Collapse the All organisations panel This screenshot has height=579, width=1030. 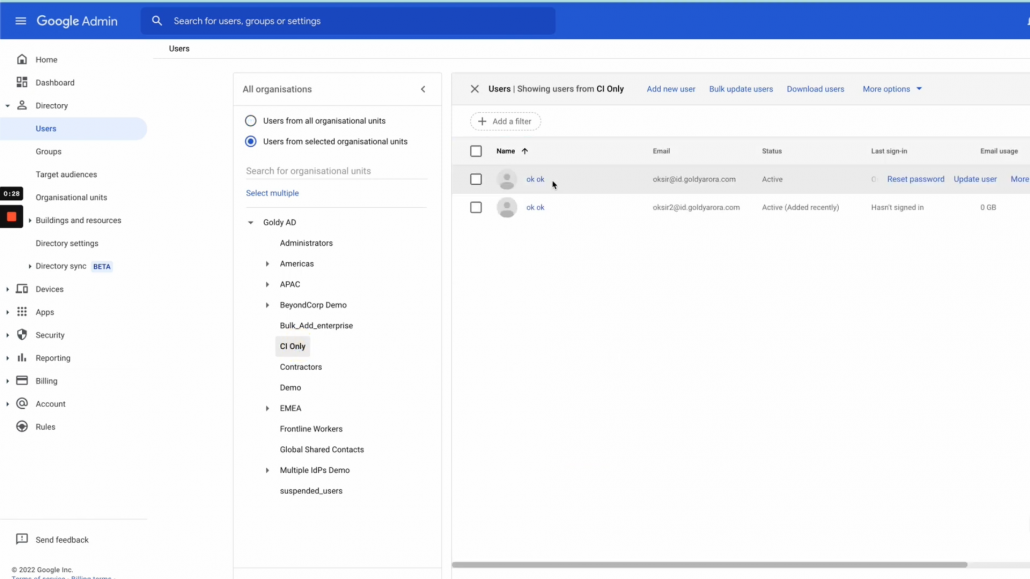[x=423, y=89]
